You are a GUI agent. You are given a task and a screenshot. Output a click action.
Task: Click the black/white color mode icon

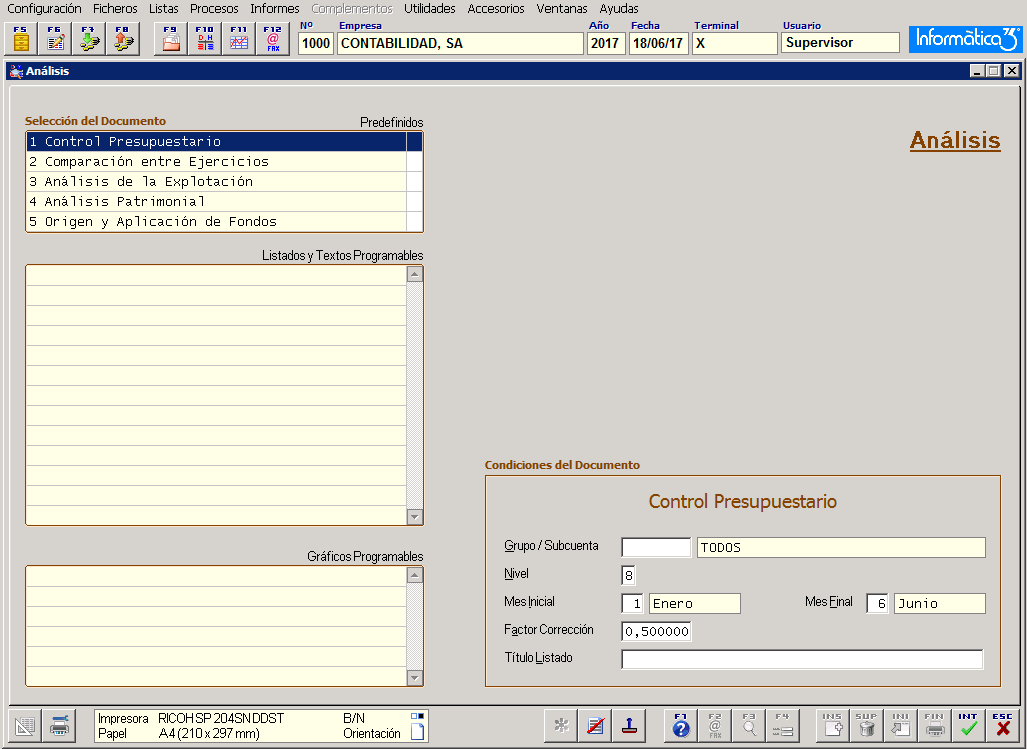pos(417,716)
